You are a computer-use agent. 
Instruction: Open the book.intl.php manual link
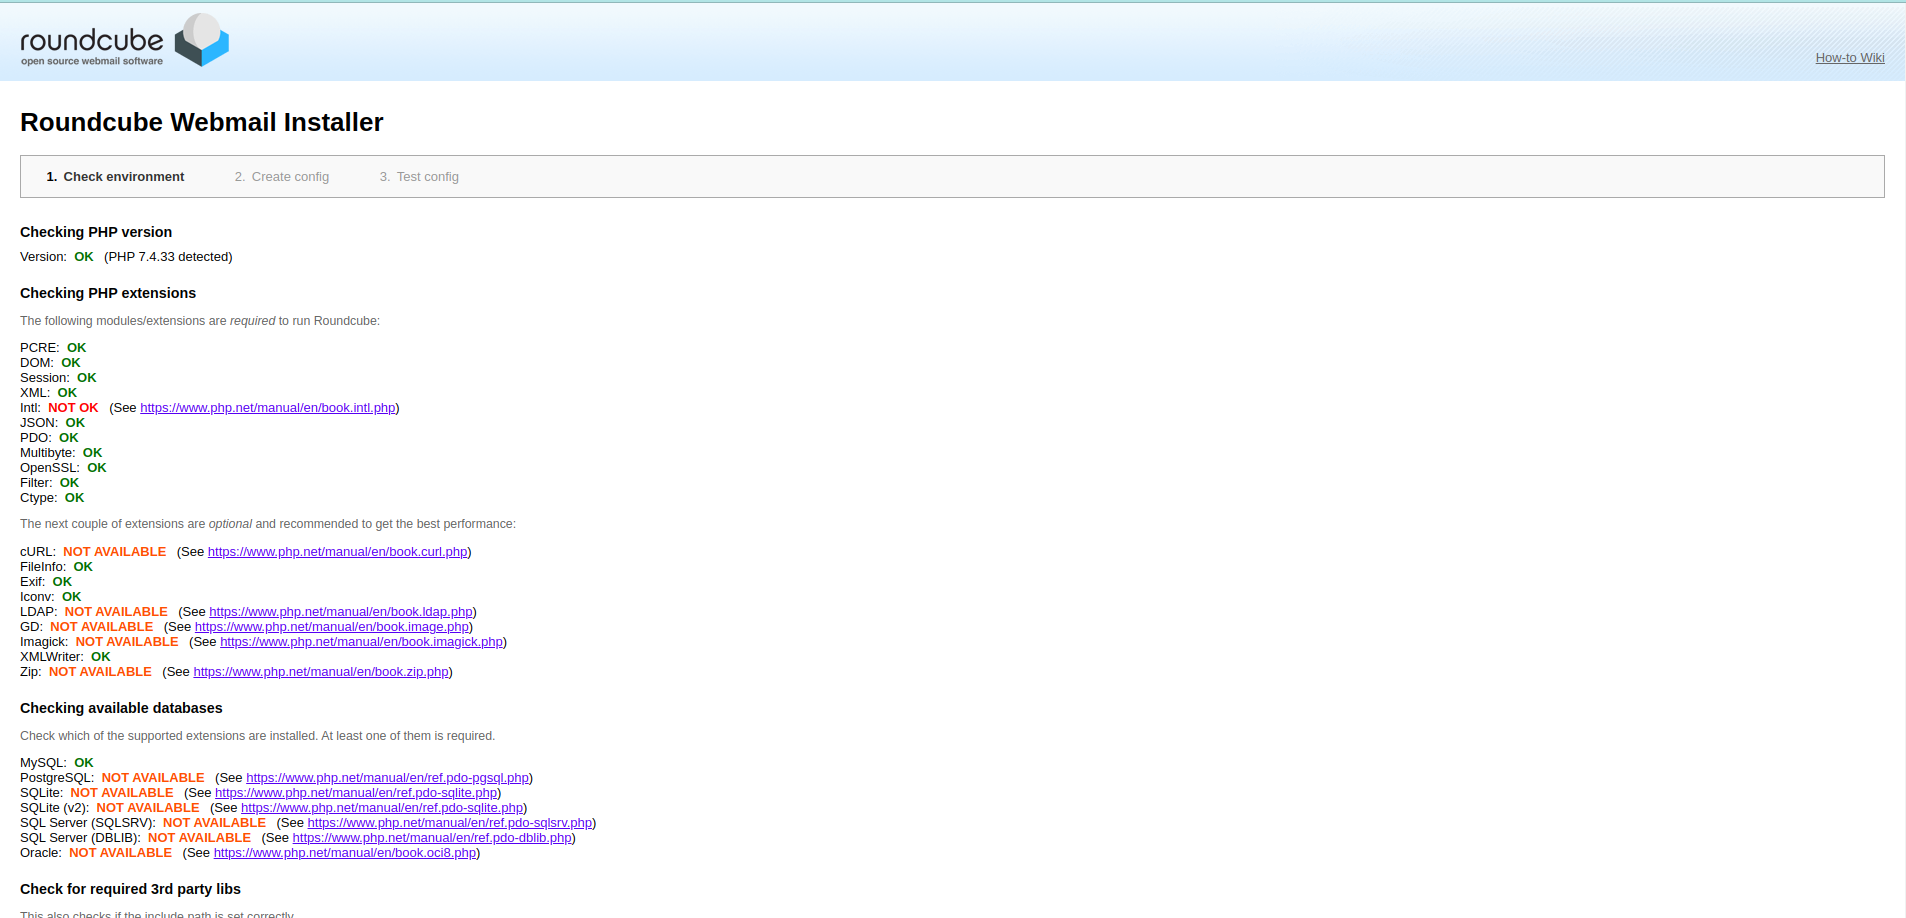click(x=268, y=408)
